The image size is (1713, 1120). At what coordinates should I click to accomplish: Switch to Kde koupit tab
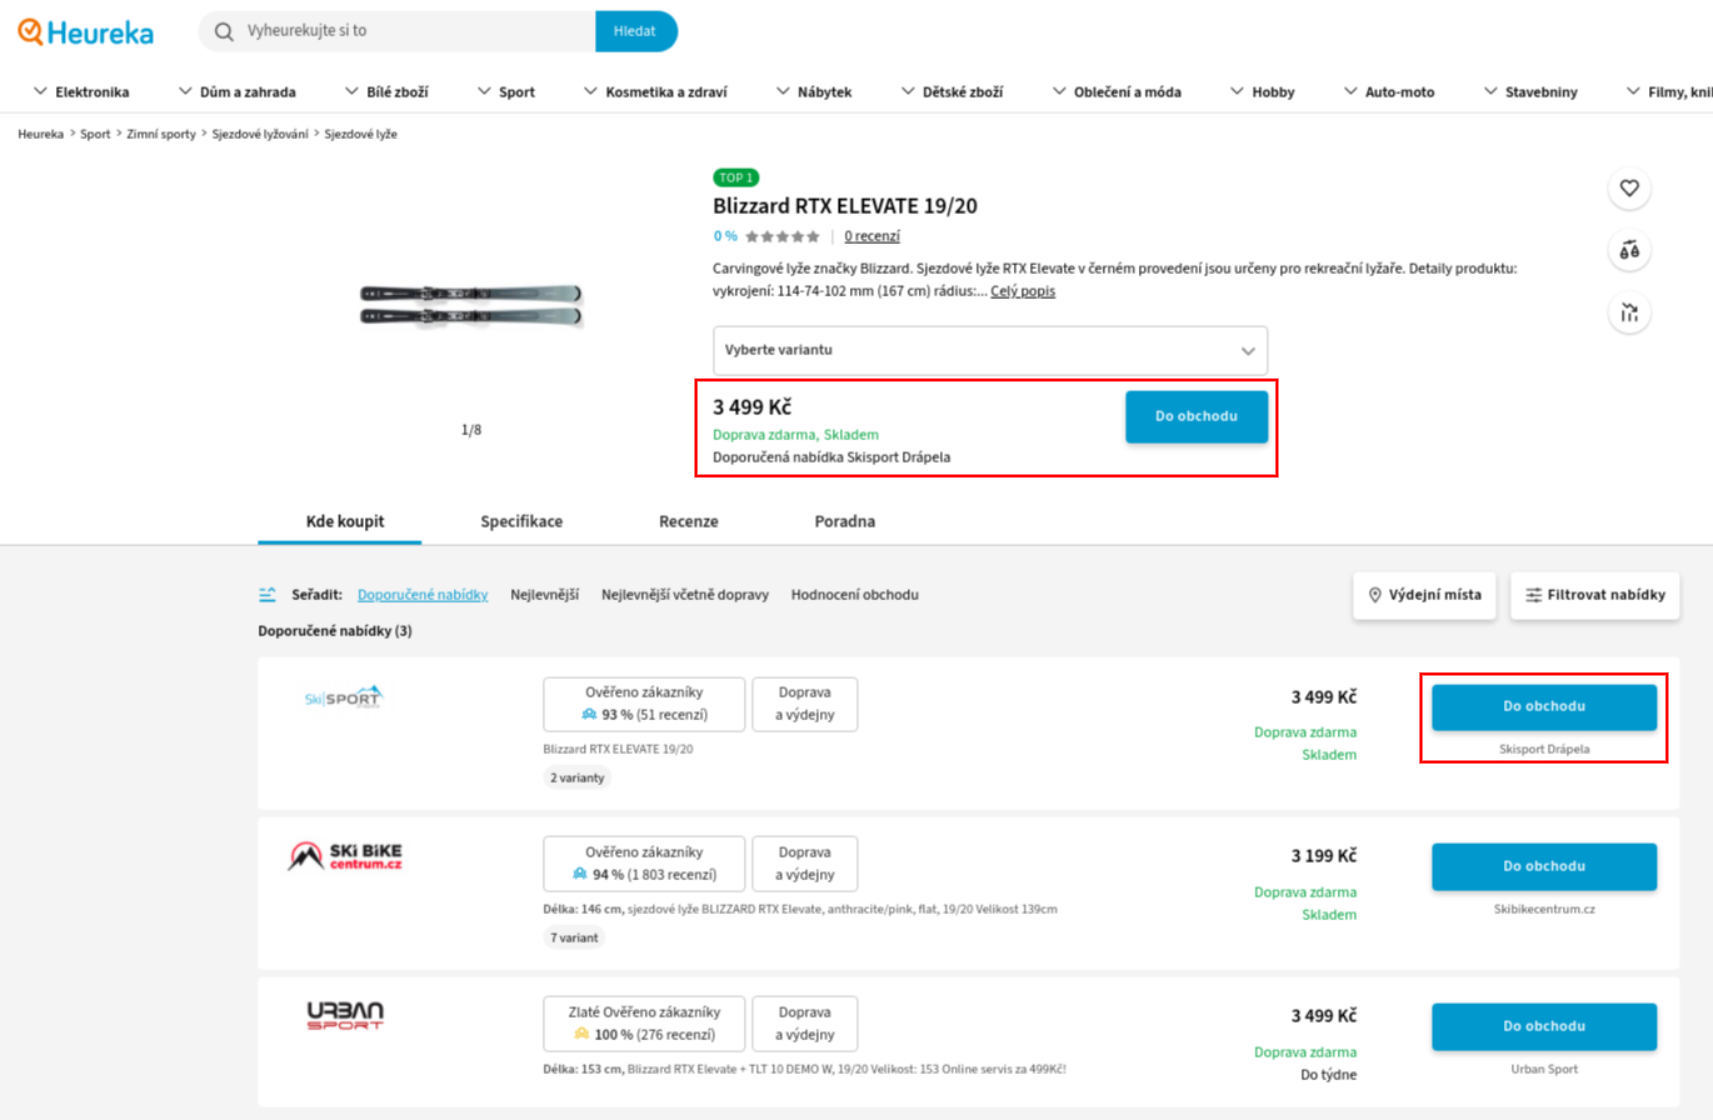click(x=345, y=521)
